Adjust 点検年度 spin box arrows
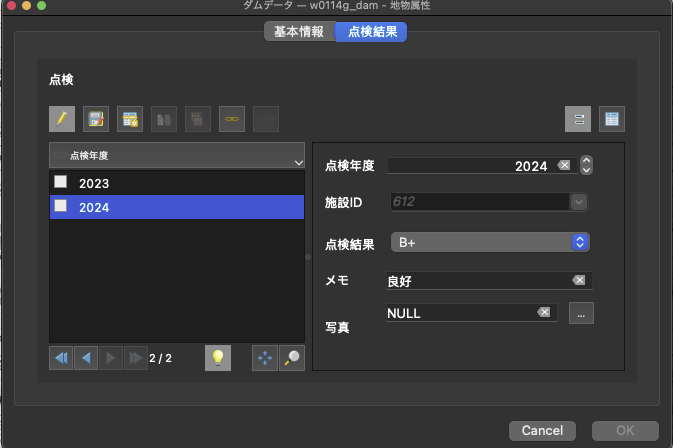Viewport: 673px width, 448px height. tap(586, 165)
